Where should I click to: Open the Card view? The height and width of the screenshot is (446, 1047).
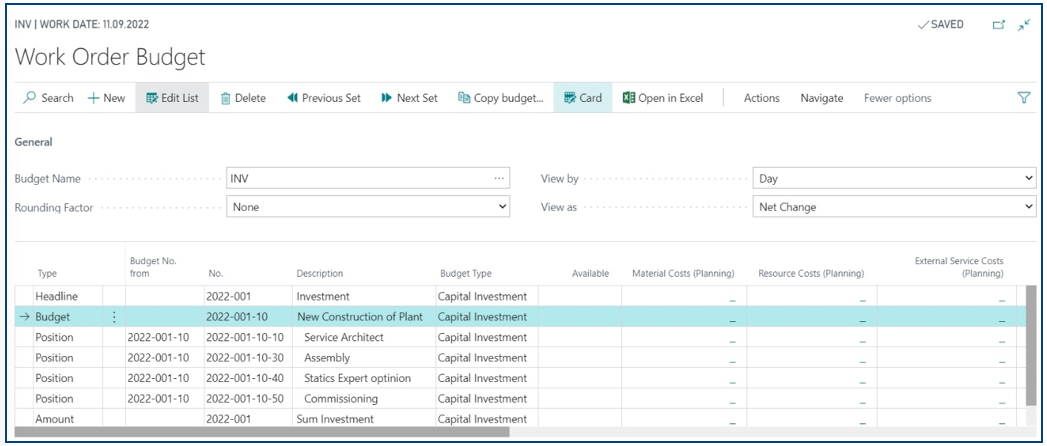click(583, 98)
